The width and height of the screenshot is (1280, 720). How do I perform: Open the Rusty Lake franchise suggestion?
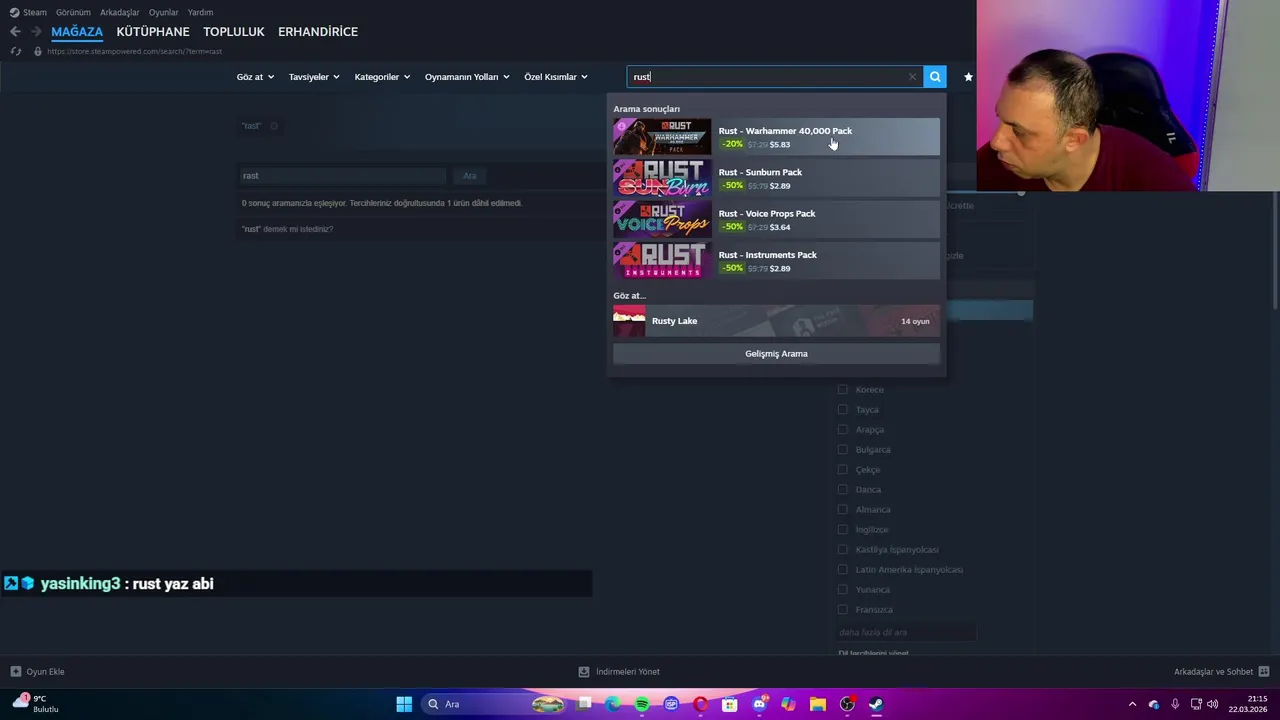click(x=776, y=321)
